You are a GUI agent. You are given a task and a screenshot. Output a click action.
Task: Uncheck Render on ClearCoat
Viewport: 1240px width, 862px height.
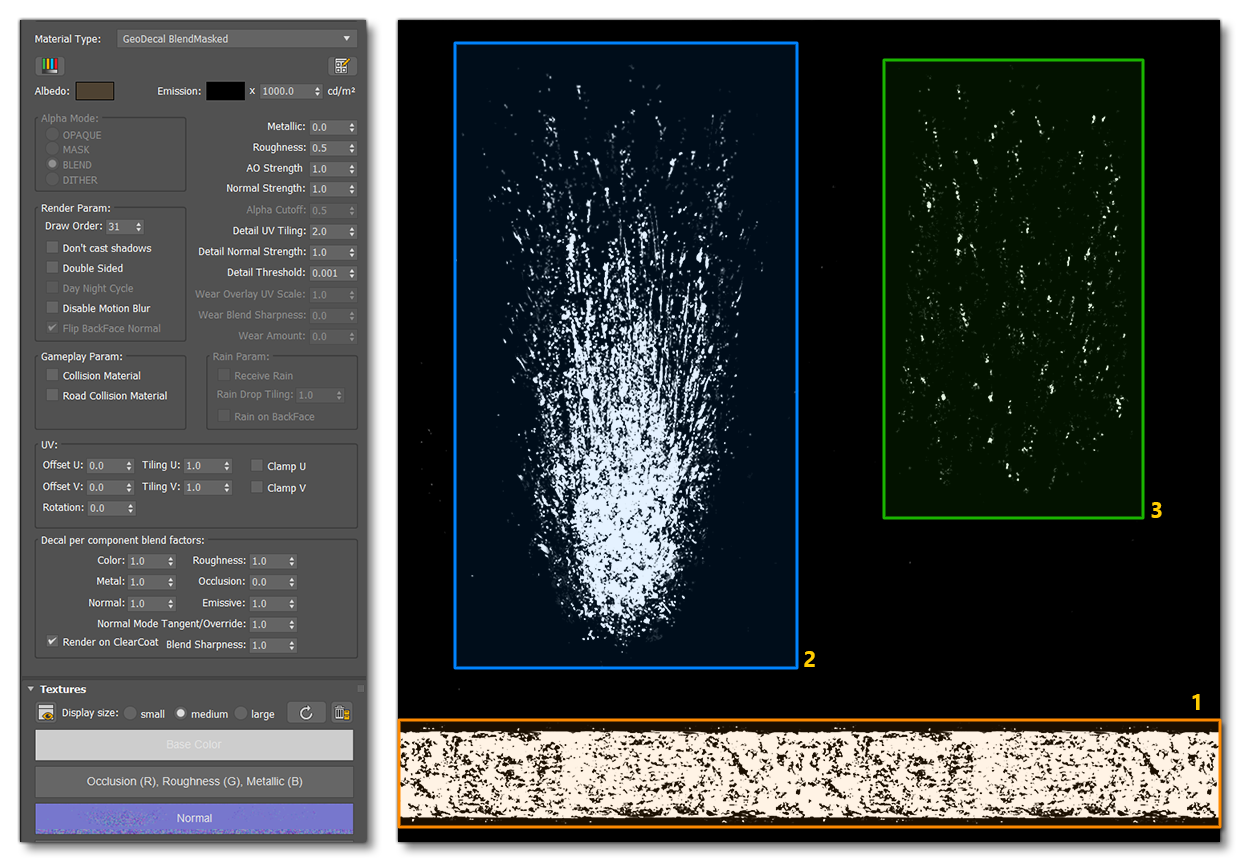tap(51, 641)
